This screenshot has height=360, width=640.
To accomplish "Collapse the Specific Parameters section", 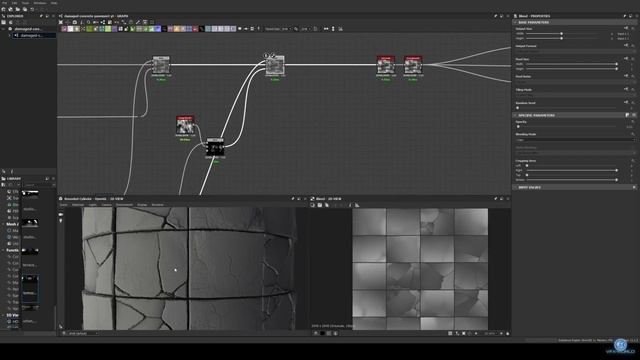I will 515,116.
